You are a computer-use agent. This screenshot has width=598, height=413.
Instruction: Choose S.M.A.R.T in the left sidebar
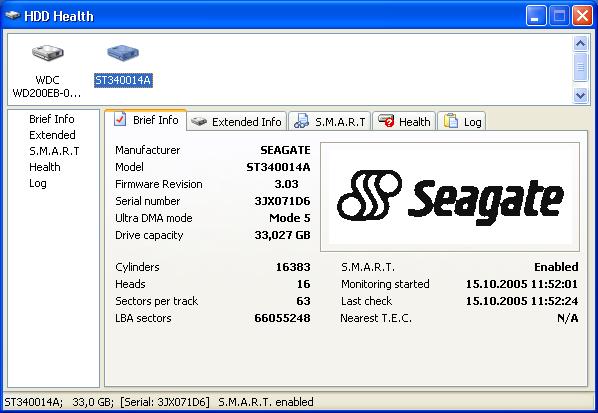[54, 151]
